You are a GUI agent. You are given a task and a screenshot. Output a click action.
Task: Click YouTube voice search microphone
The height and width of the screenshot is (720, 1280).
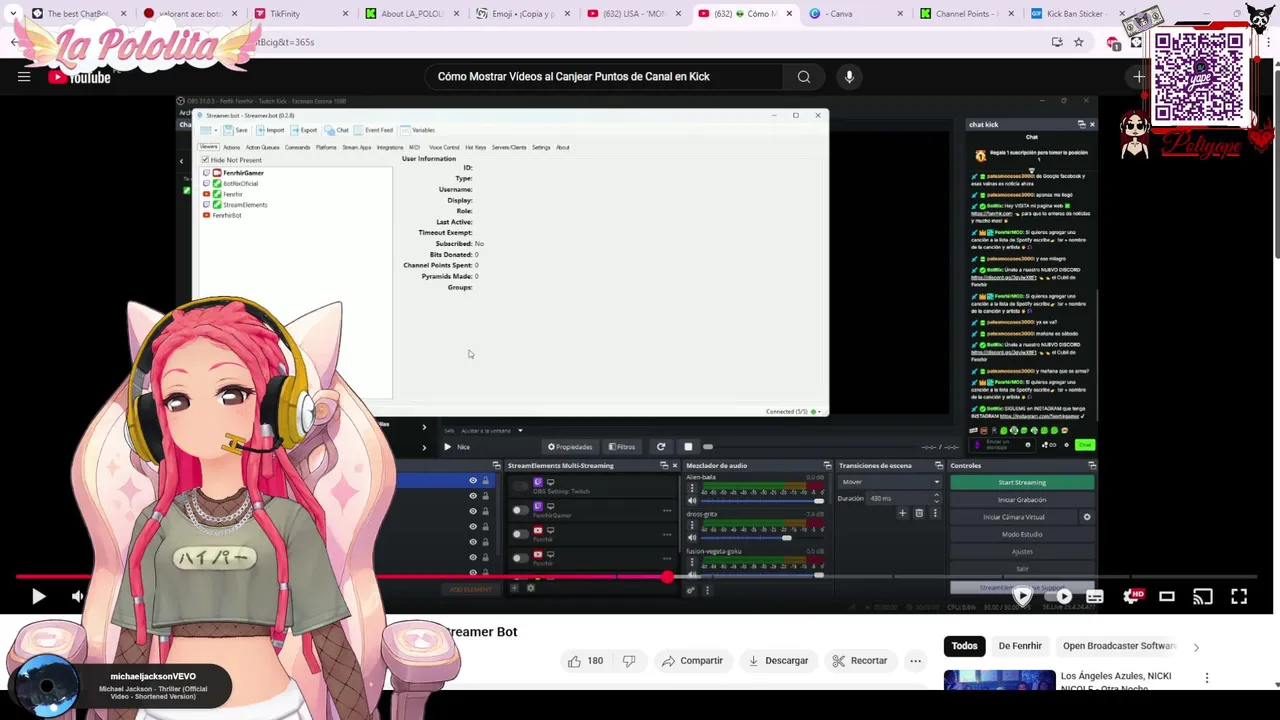point(849,77)
